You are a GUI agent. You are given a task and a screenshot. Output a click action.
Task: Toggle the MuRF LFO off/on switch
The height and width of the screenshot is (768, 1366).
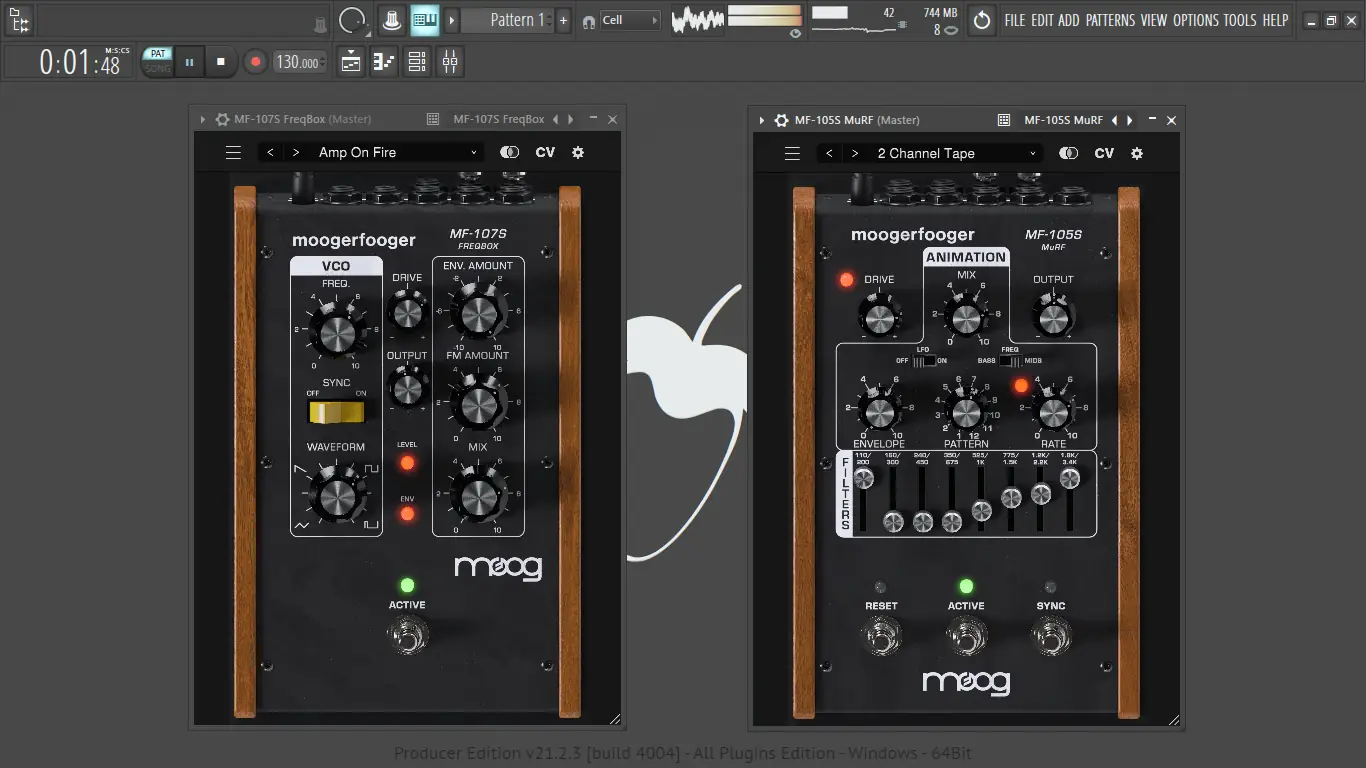pyautogui.click(x=923, y=361)
